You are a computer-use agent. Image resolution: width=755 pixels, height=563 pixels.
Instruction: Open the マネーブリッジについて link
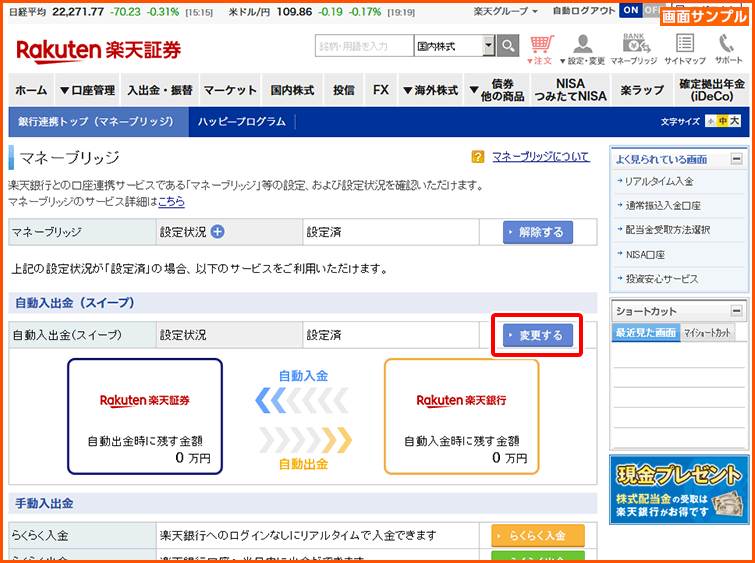click(541, 157)
